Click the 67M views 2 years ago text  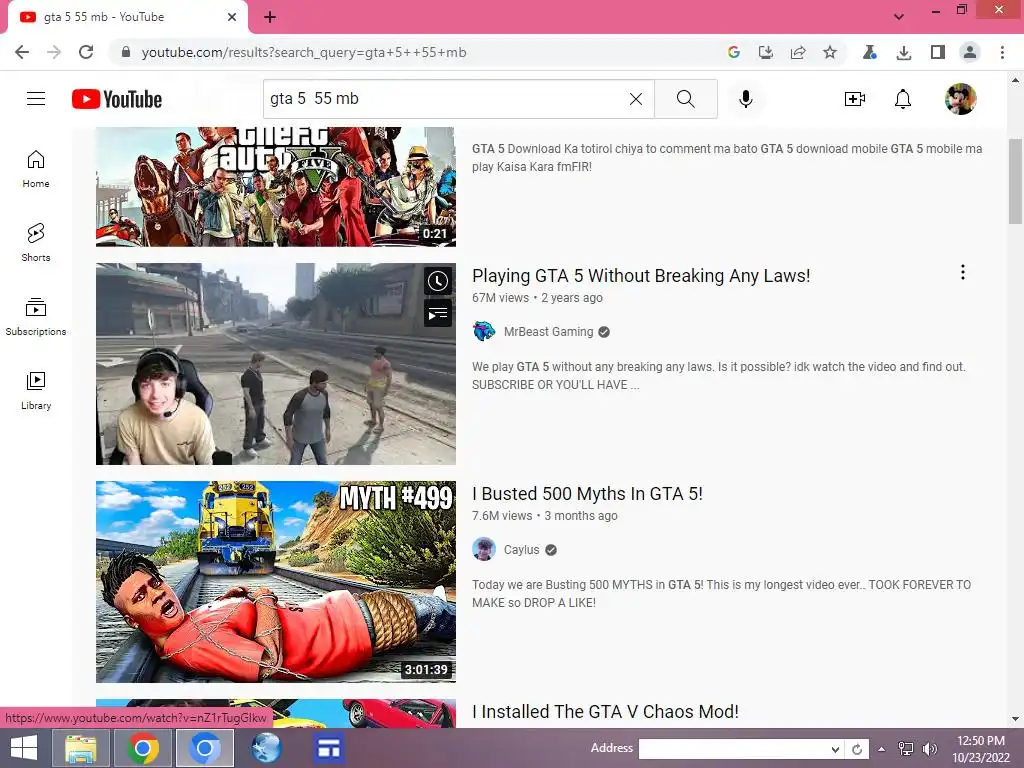537,298
